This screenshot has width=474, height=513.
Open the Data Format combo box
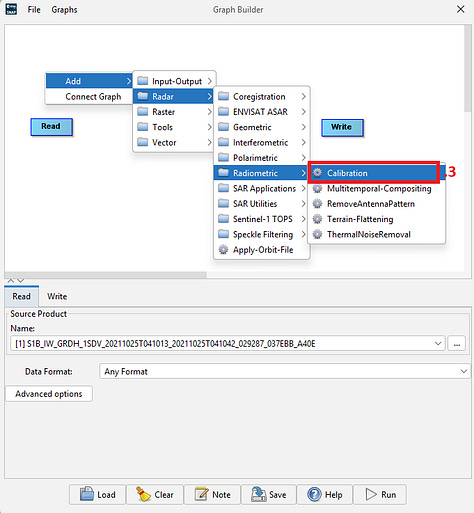coord(284,371)
